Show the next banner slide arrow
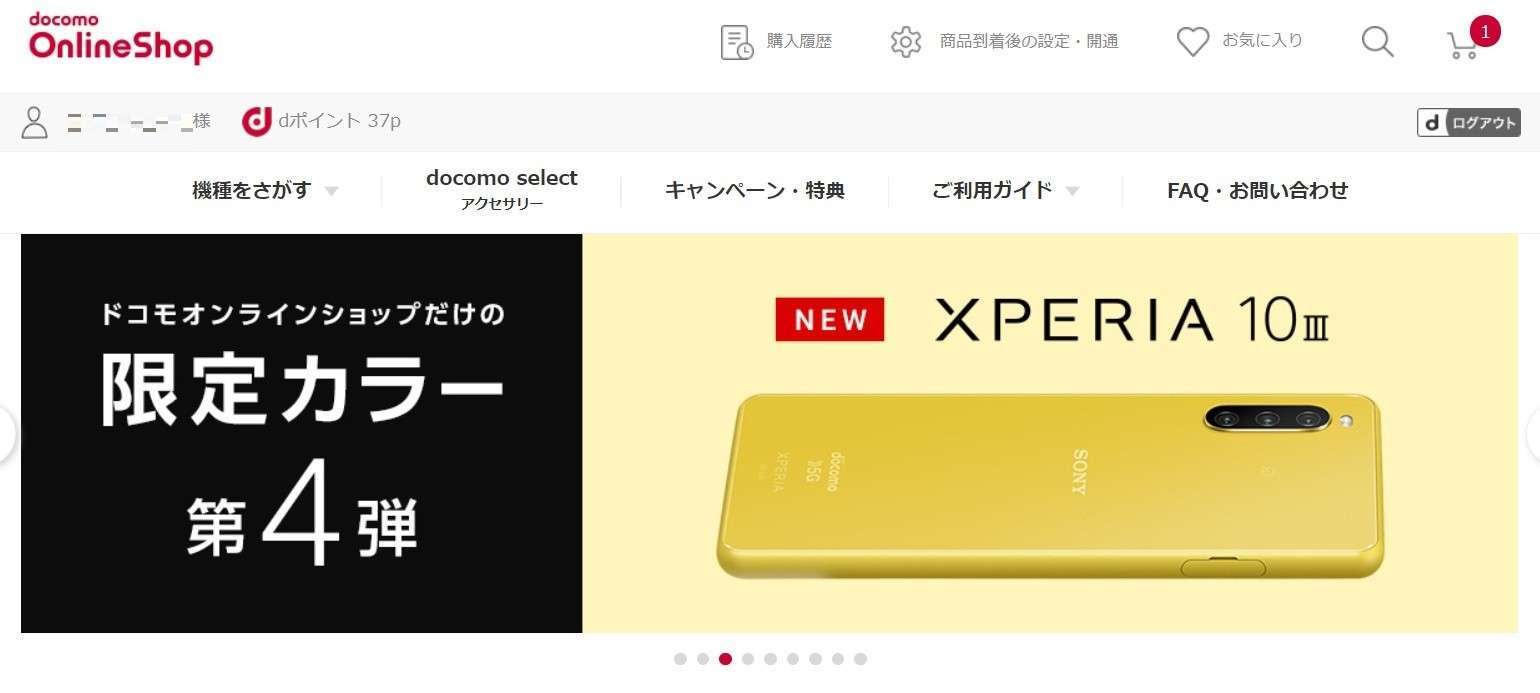The image size is (1540, 693). [x=1533, y=434]
